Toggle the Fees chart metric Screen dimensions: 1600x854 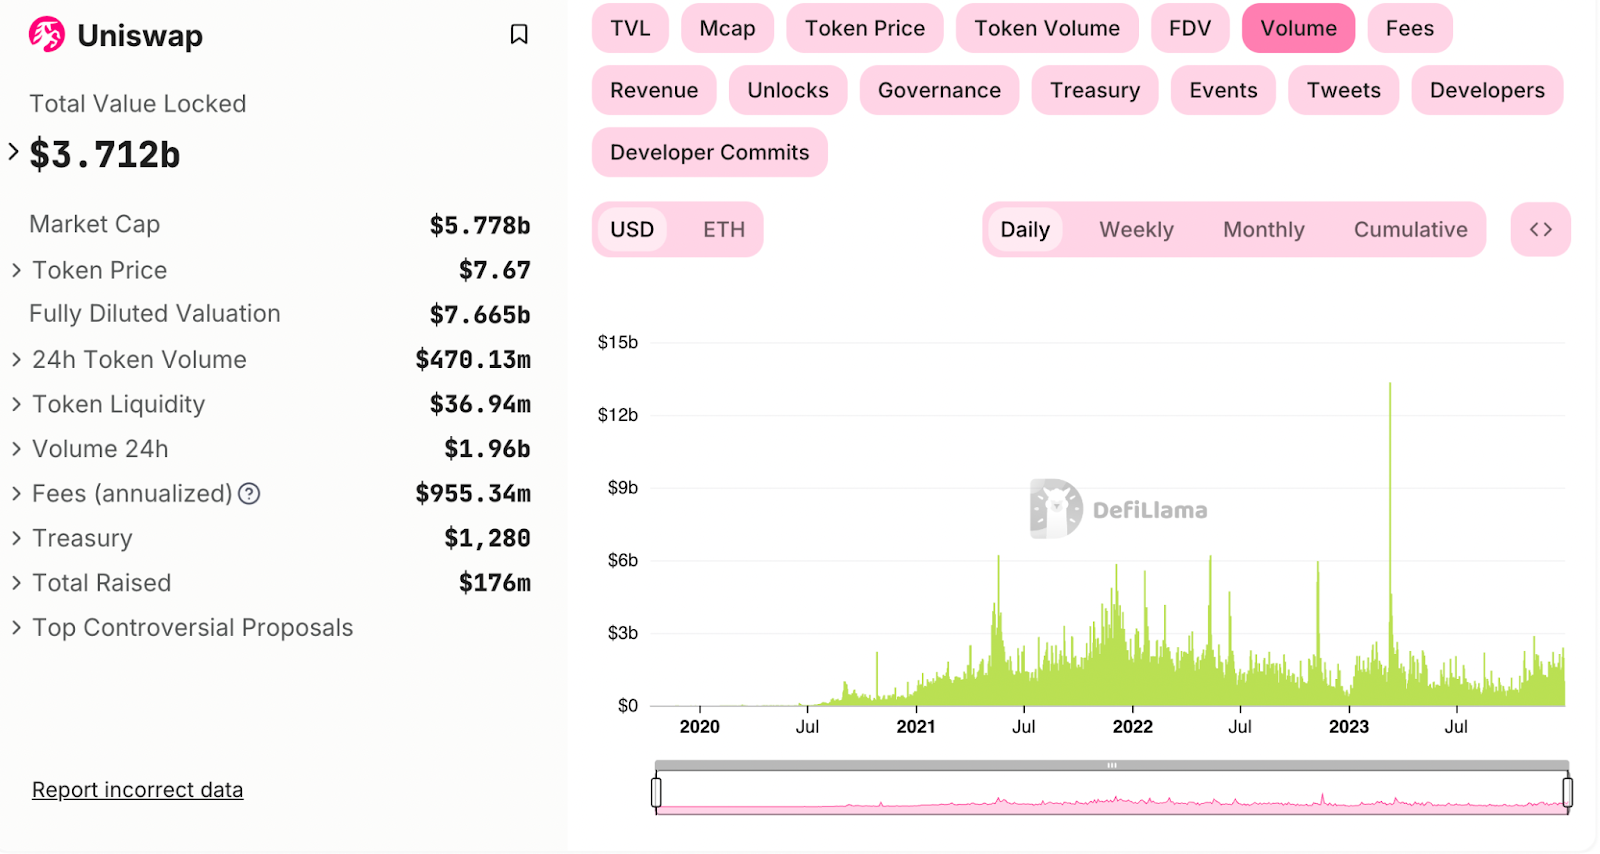pos(1410,28)
